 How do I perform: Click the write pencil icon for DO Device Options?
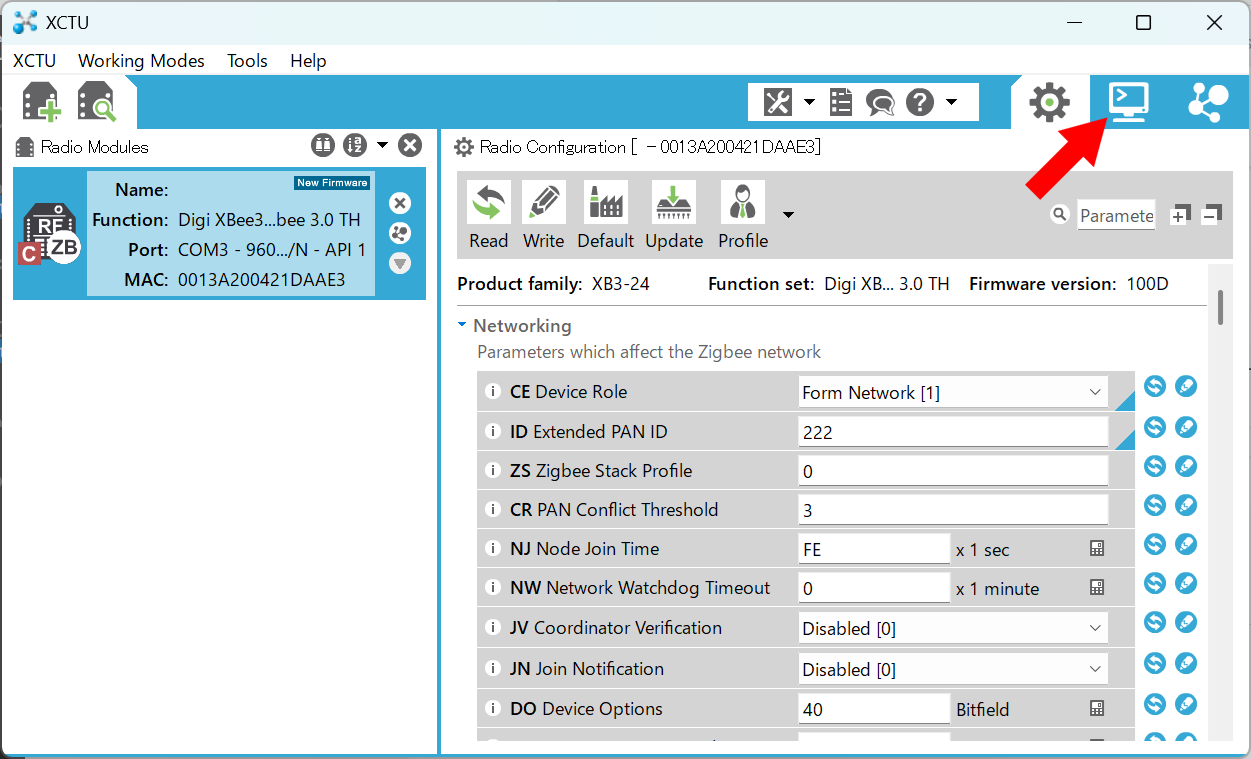[1186, 703]
